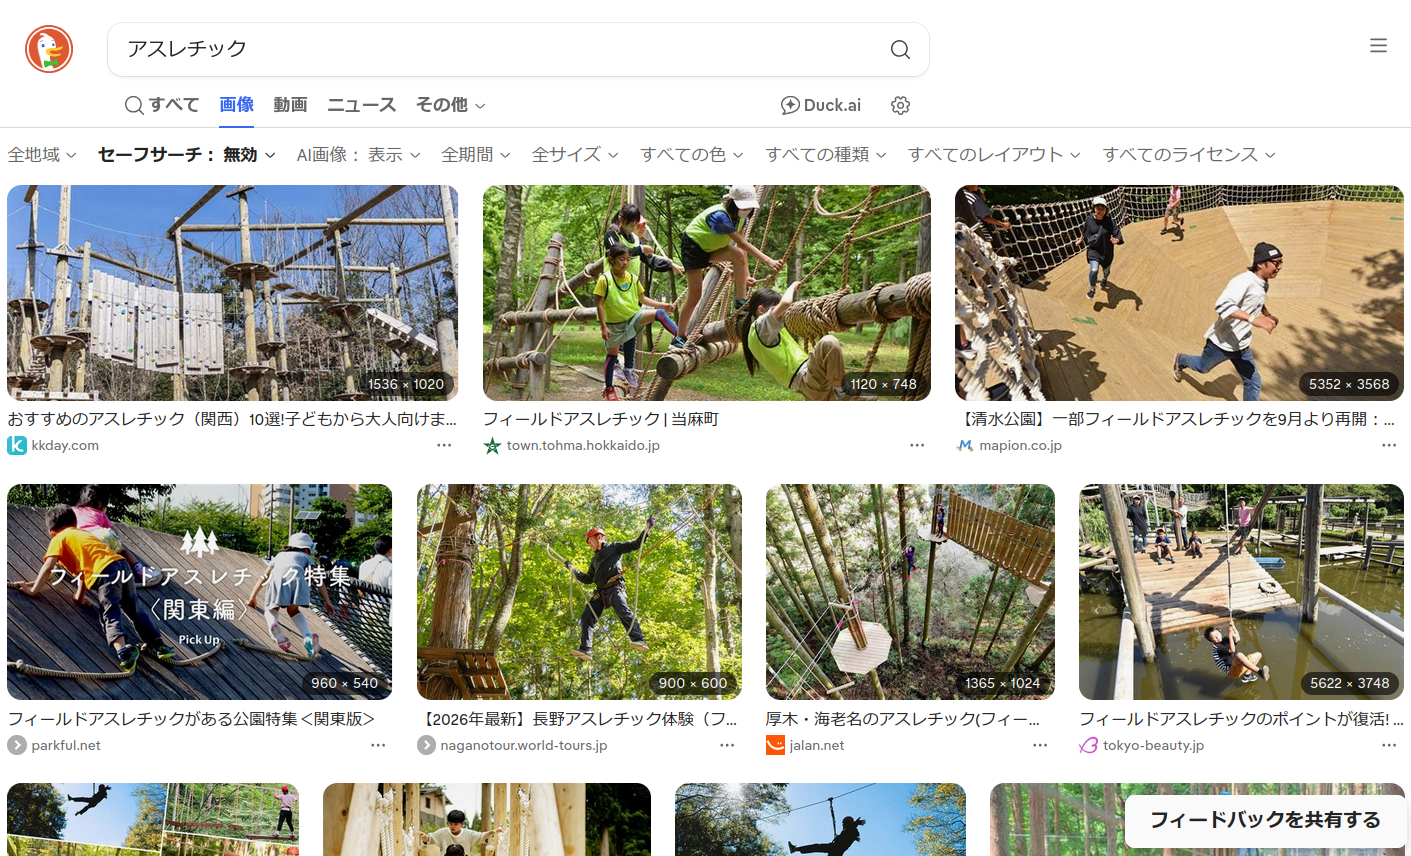Open the 5352 × 3568 wooden slope thumbnail
The width and height of the screenshot is (1411, 856).
pos(1179,293)
